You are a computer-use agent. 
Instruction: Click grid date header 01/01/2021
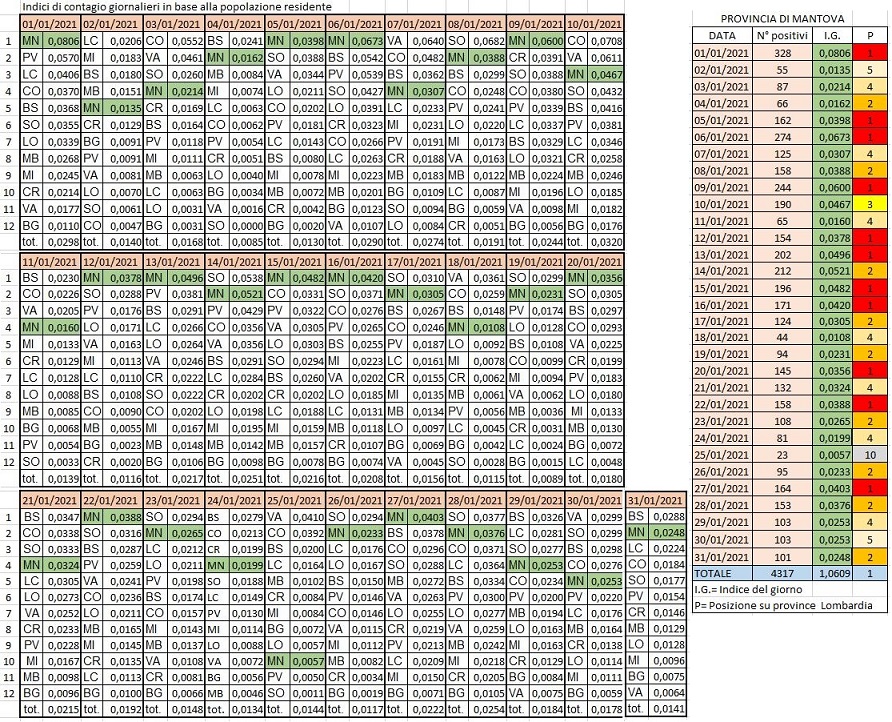click(50, 24)
